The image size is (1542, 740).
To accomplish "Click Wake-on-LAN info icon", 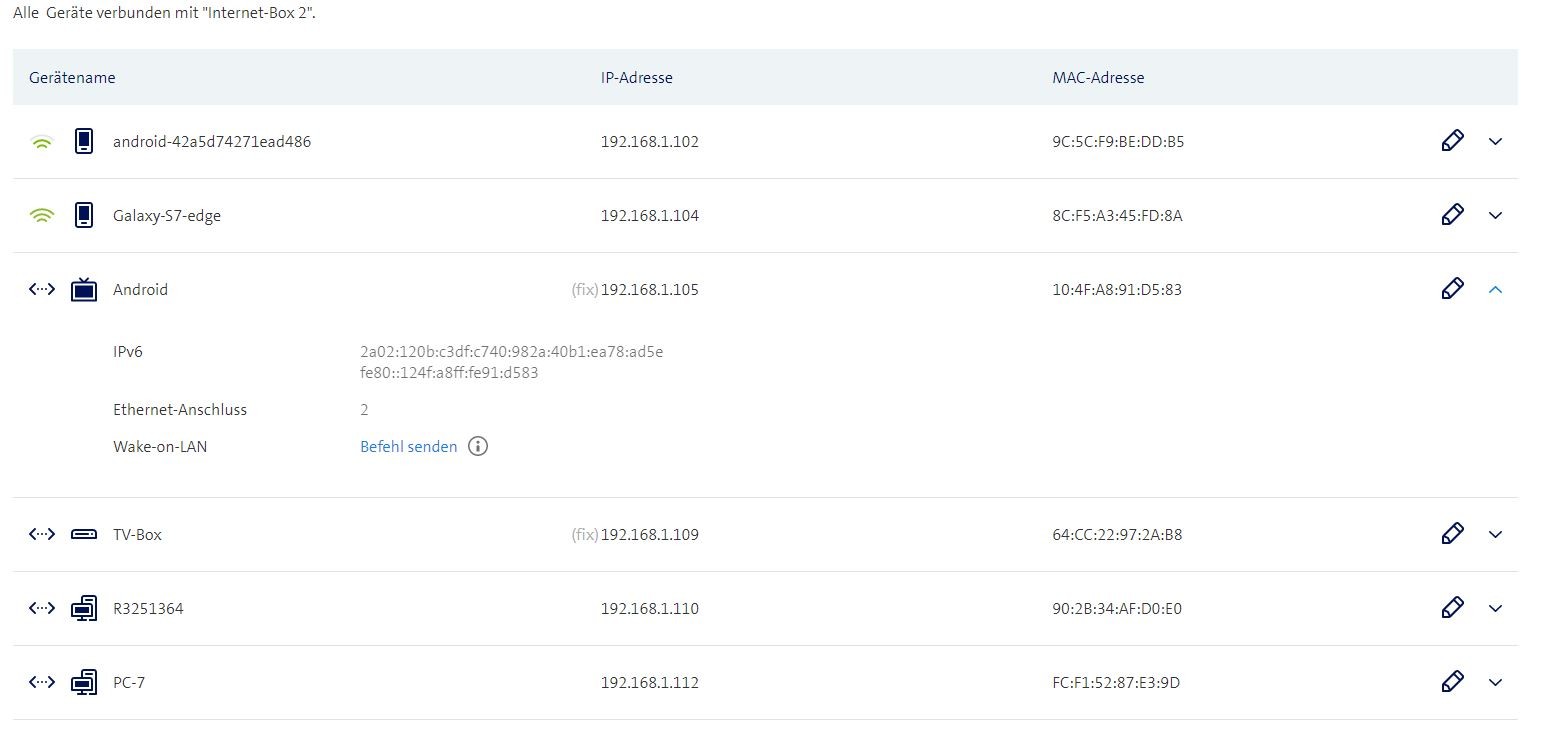I will coord(478,447).
